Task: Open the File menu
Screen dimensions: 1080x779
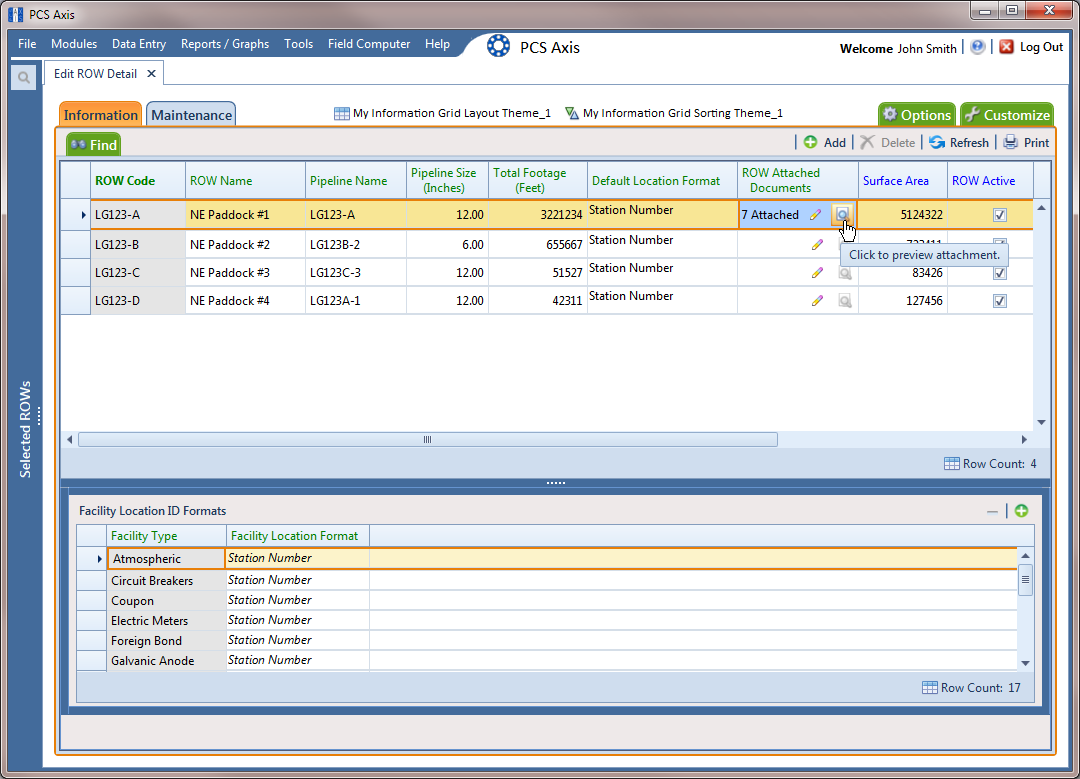Action: click(x=27, y=43)
